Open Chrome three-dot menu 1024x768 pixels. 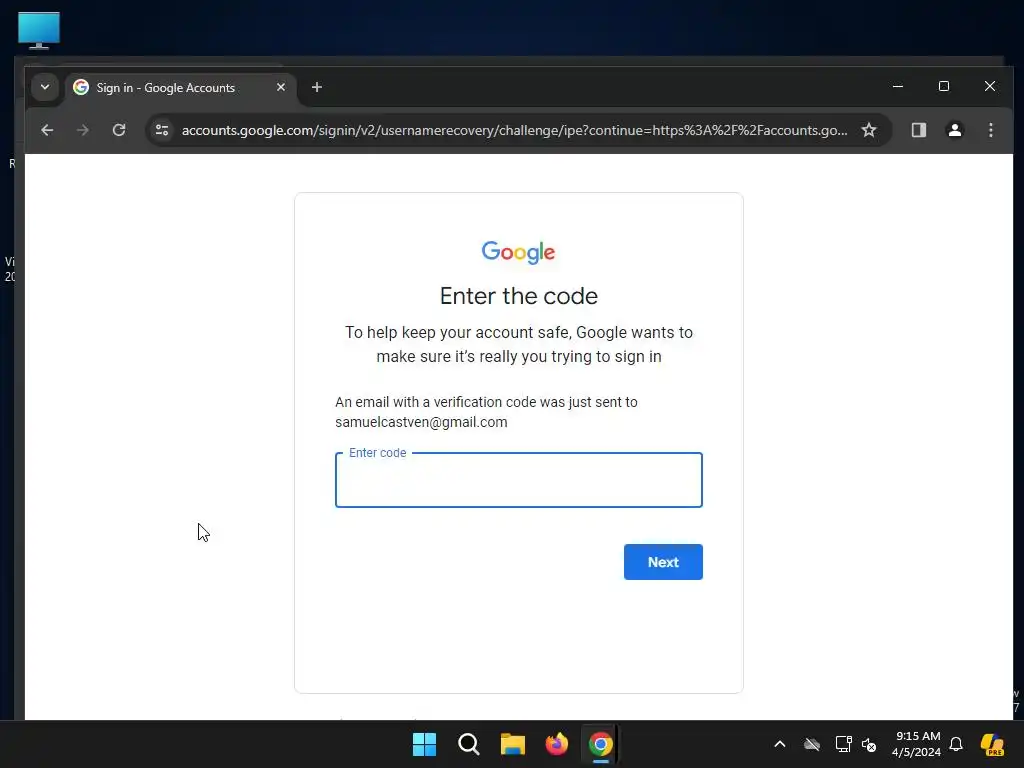[991, 130]
